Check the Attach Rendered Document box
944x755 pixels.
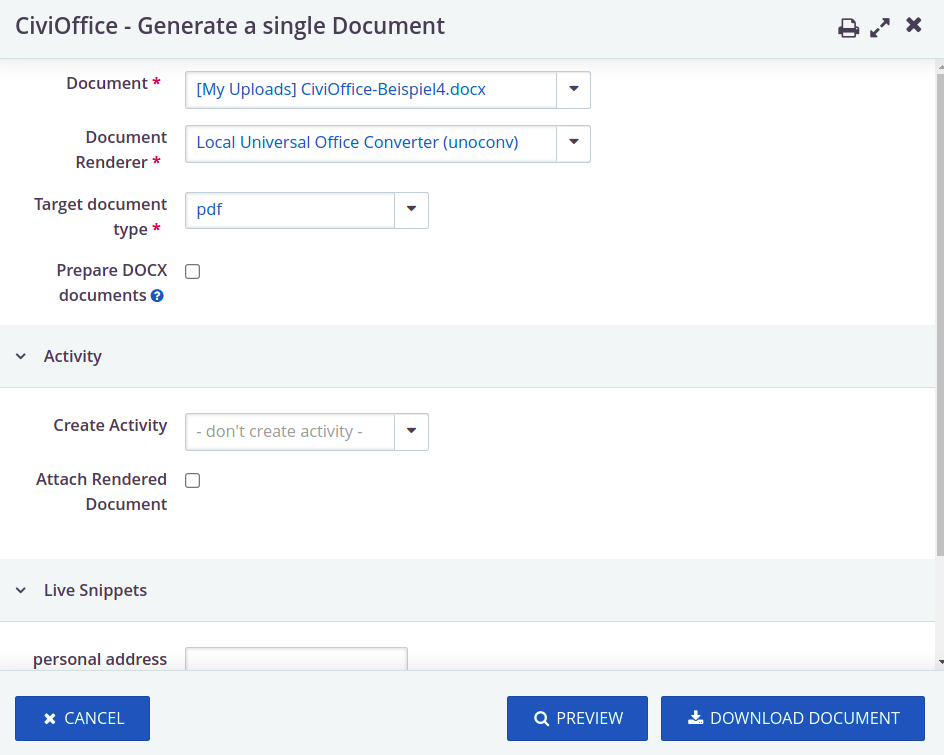click(x=193, y=480)
